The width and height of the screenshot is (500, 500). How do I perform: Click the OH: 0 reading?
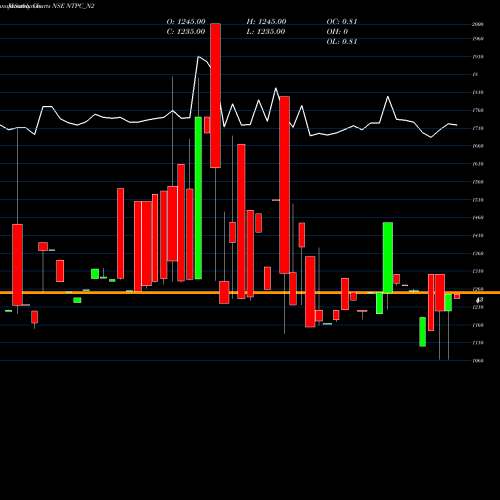click(x=337, y=31)
